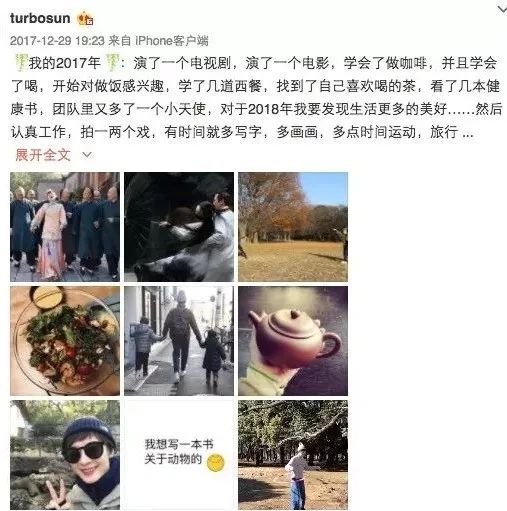Click the yellow smiley face in text image
The image size is (507, 511).
215,462
